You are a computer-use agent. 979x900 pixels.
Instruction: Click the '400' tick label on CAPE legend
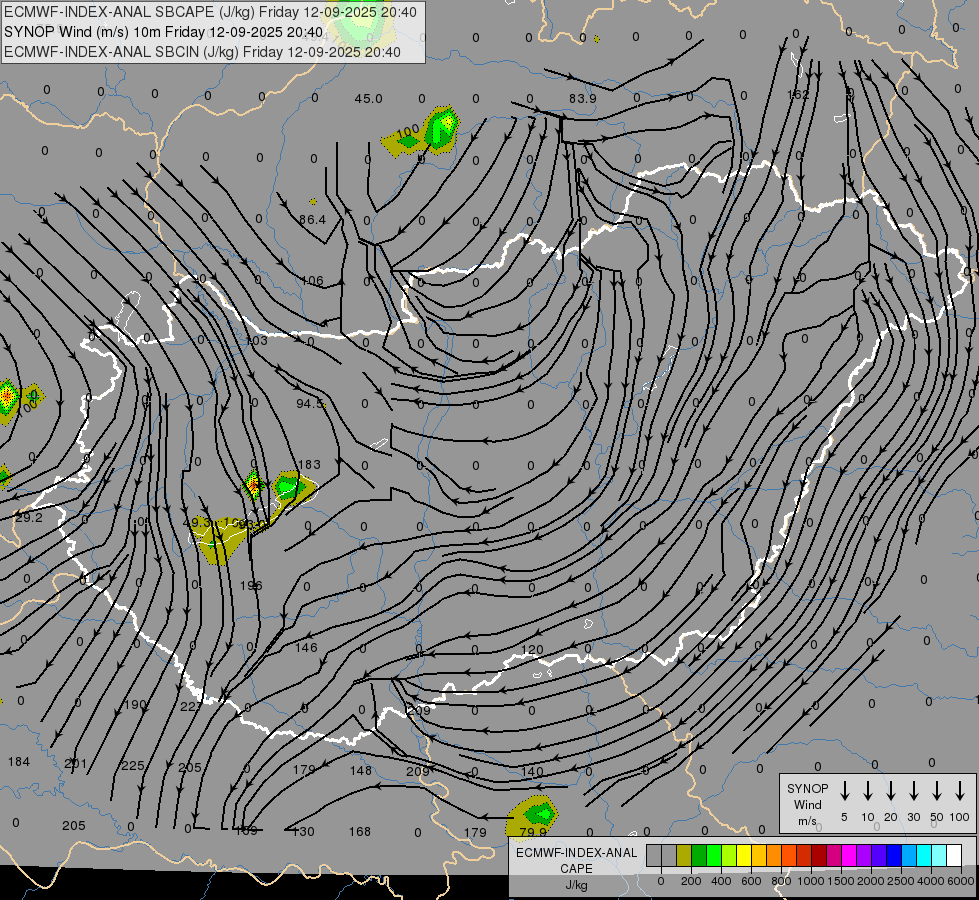pyautogui.click(x=721, y=881)
